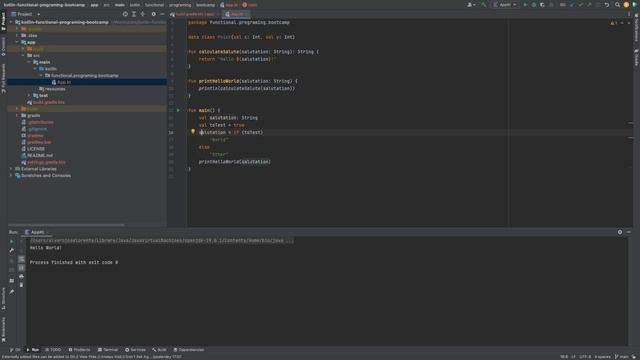Open Search Everywhere magnifier icon
This screenshot has height=360, width=640.
(x=617, y=5)
